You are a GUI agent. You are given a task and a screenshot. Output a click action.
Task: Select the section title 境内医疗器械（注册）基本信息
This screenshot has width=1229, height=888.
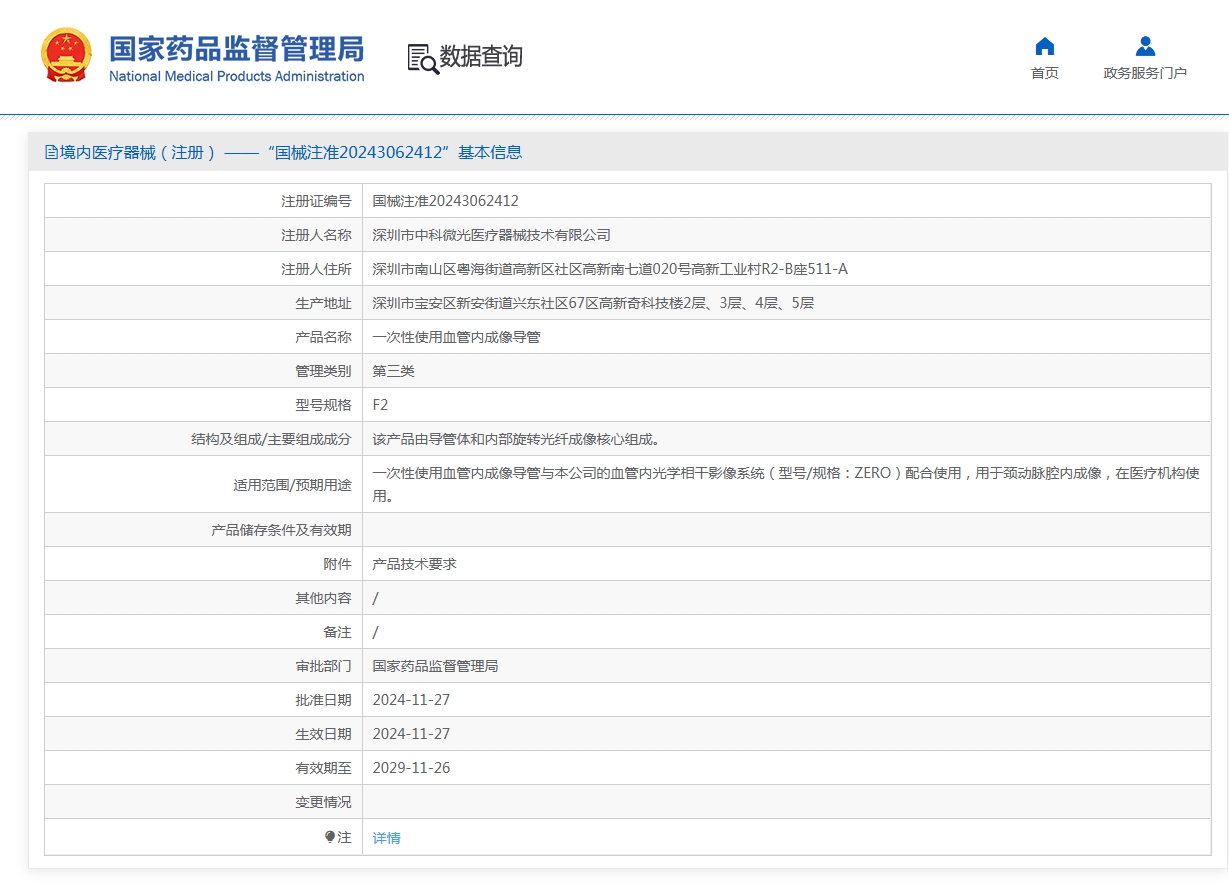point(284,152)
